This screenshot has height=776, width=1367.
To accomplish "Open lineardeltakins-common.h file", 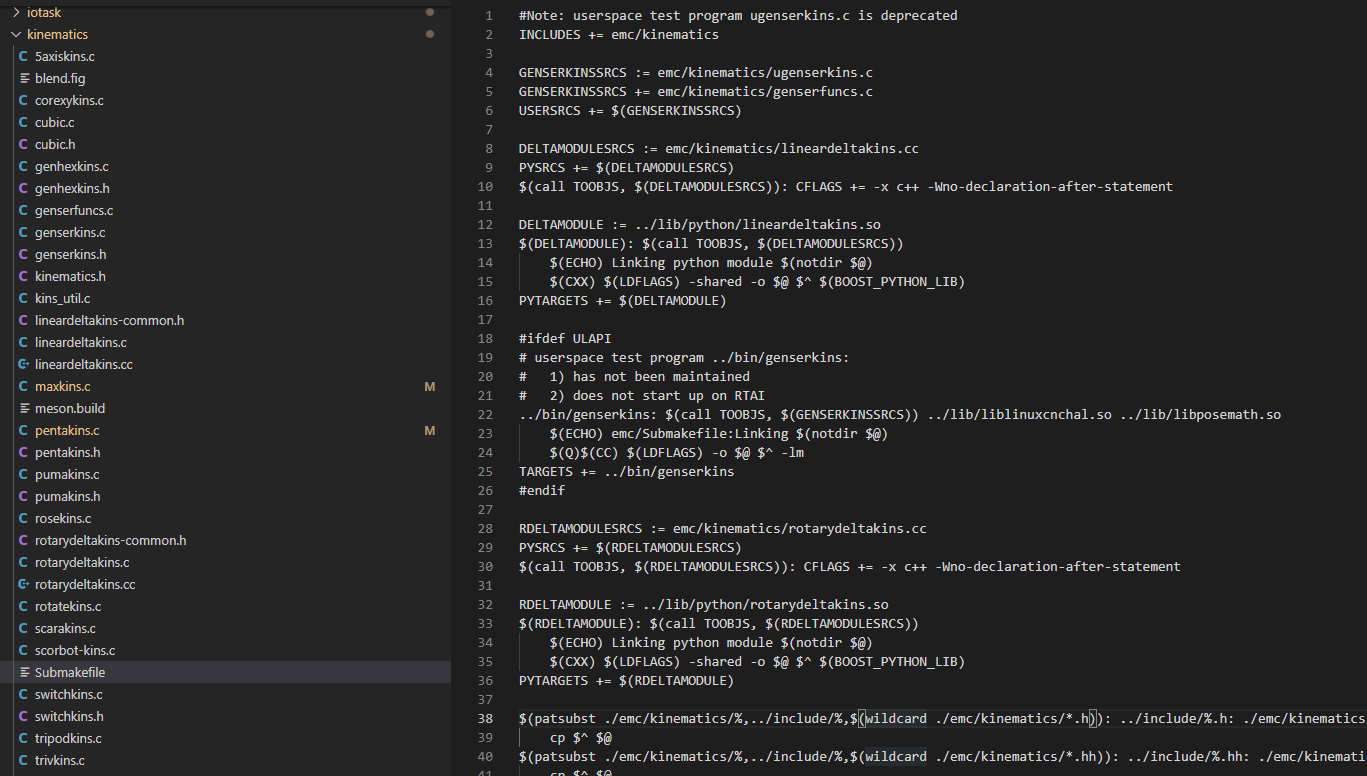I will [109, 320].
